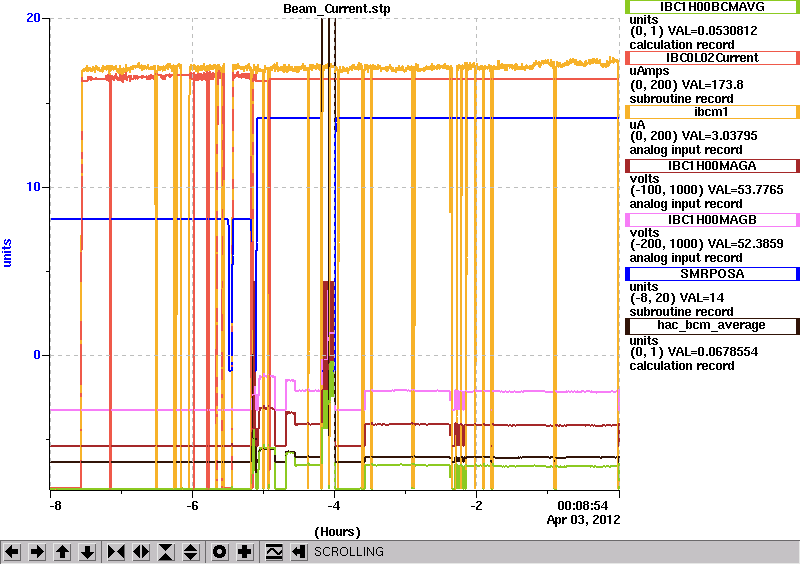
Task: Click the x-axis -8 tick label
Action: click(x=55, y=506)
